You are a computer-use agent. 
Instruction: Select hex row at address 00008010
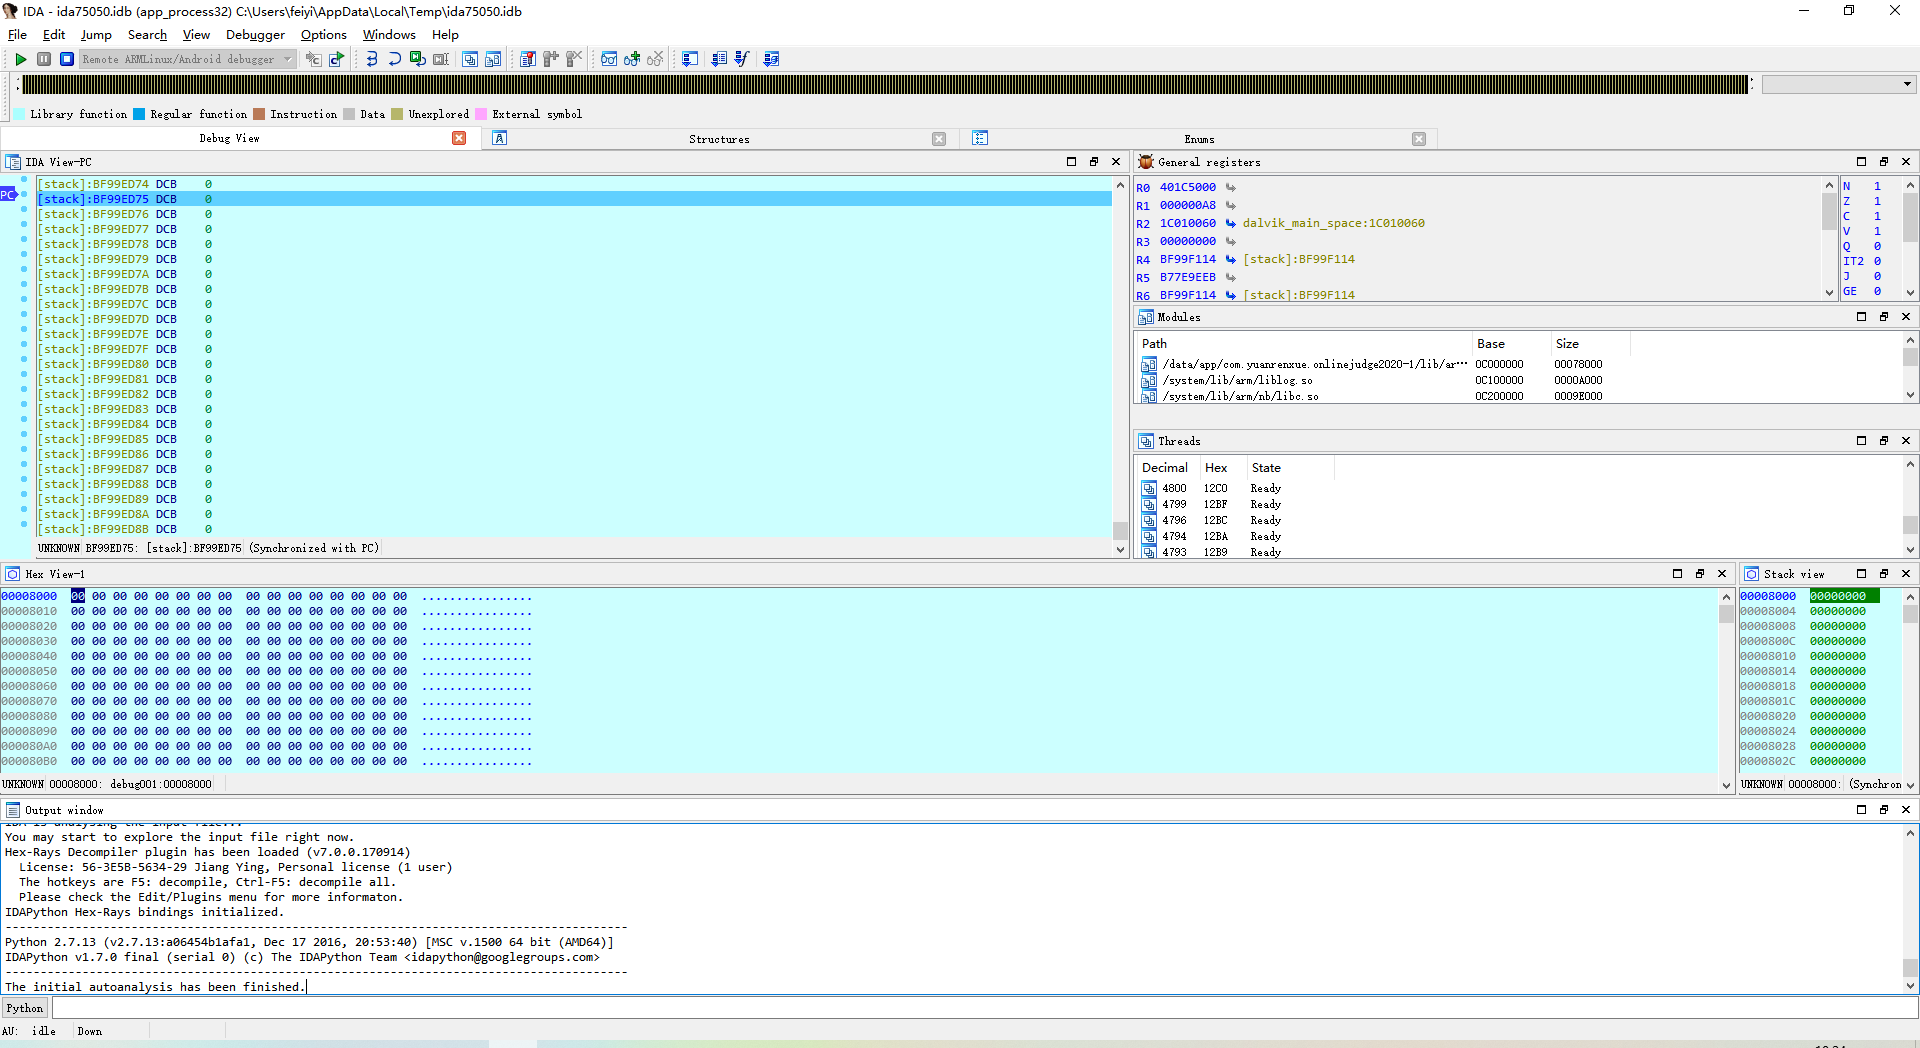tap(267, 611)
